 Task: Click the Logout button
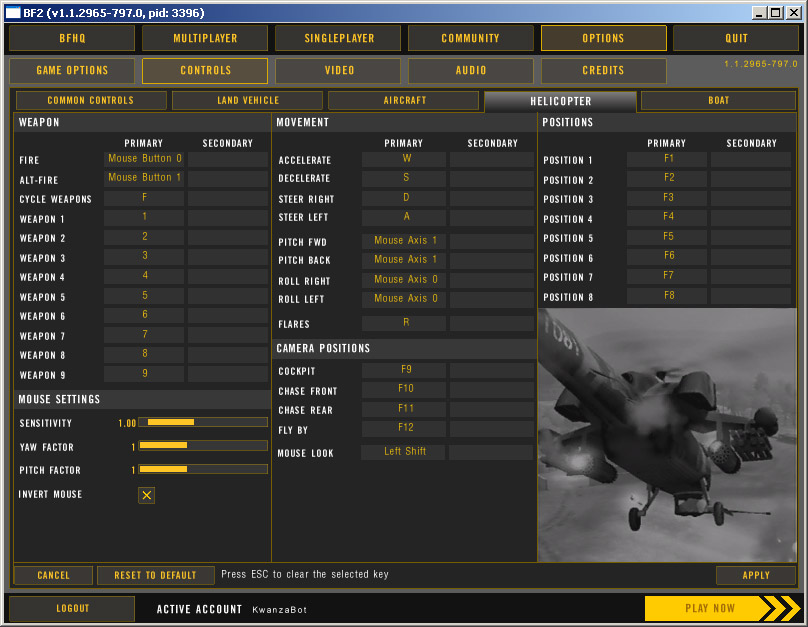click(x=72, y=608)
